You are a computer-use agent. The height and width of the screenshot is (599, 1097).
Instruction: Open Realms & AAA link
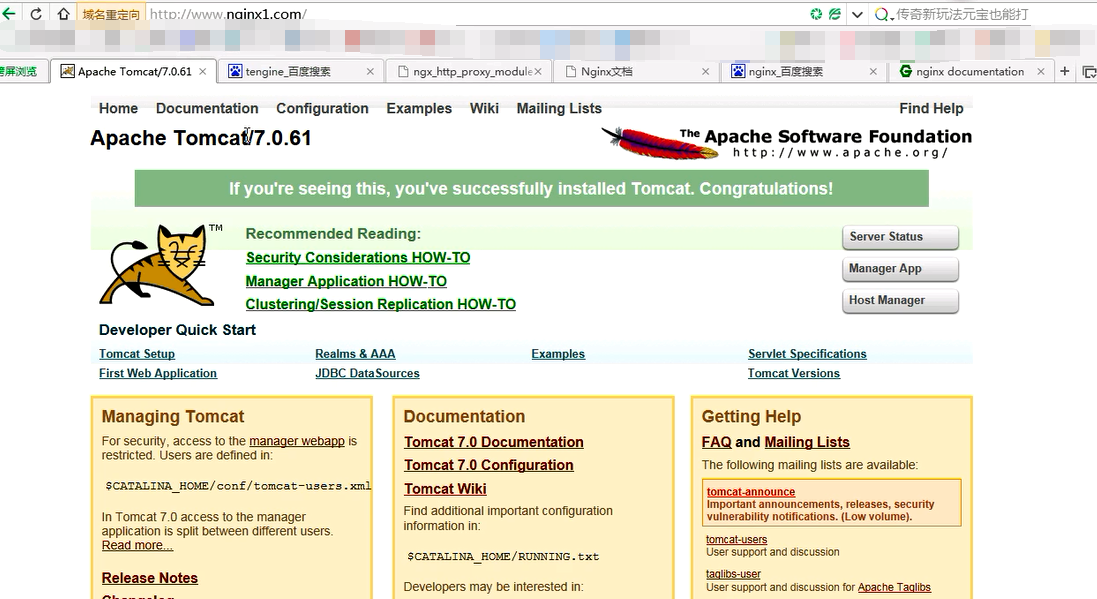[355, 354]
